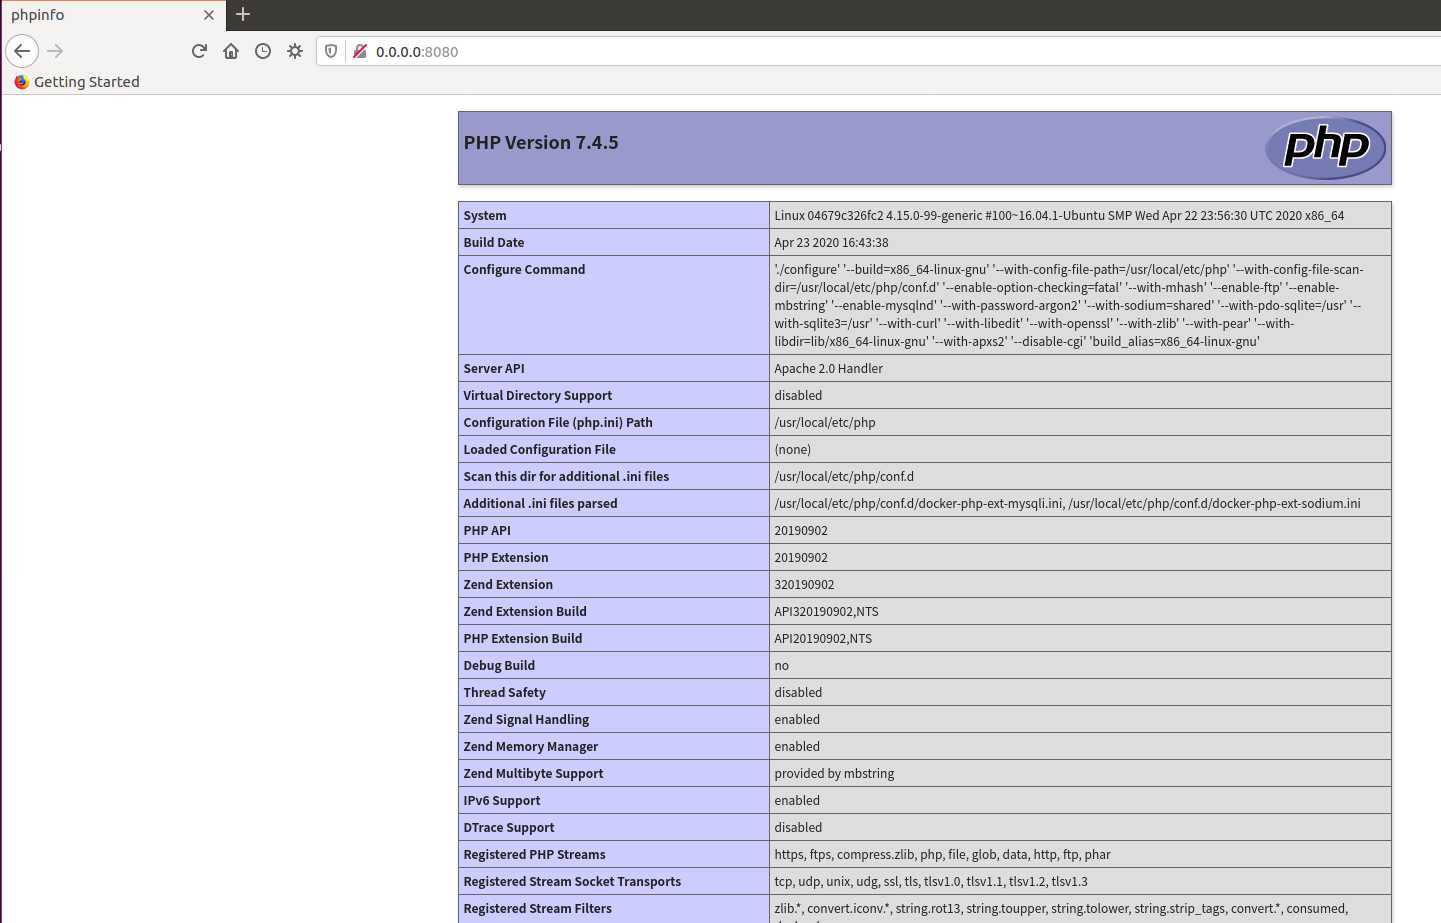
Task: Select the "Server API" label
Action: click(494, 369)
